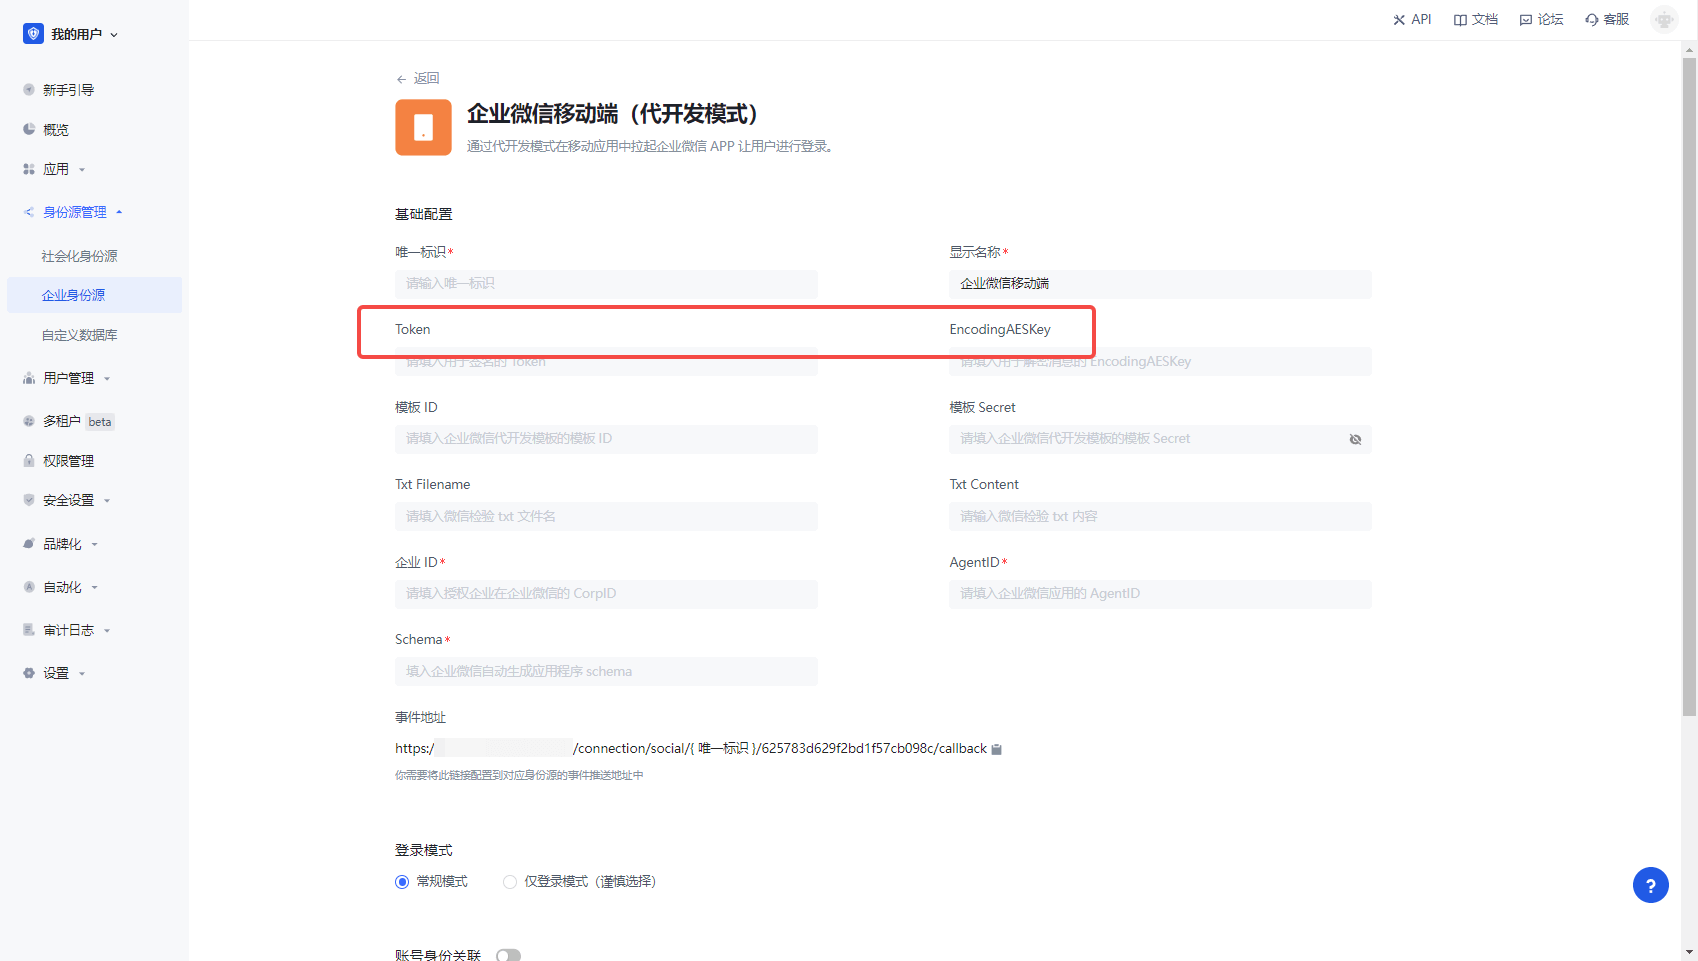This screenshot has width=1698, height=961.
Task: Expand the 用户管理 sidebar menu
Action: click(x=68, y=378)
